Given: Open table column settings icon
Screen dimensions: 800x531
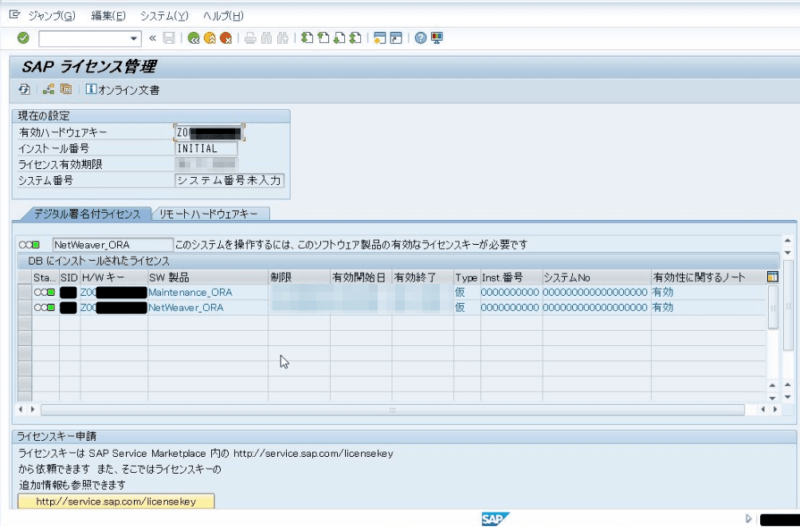Looking at the screenshot, I should pos(772,277).
